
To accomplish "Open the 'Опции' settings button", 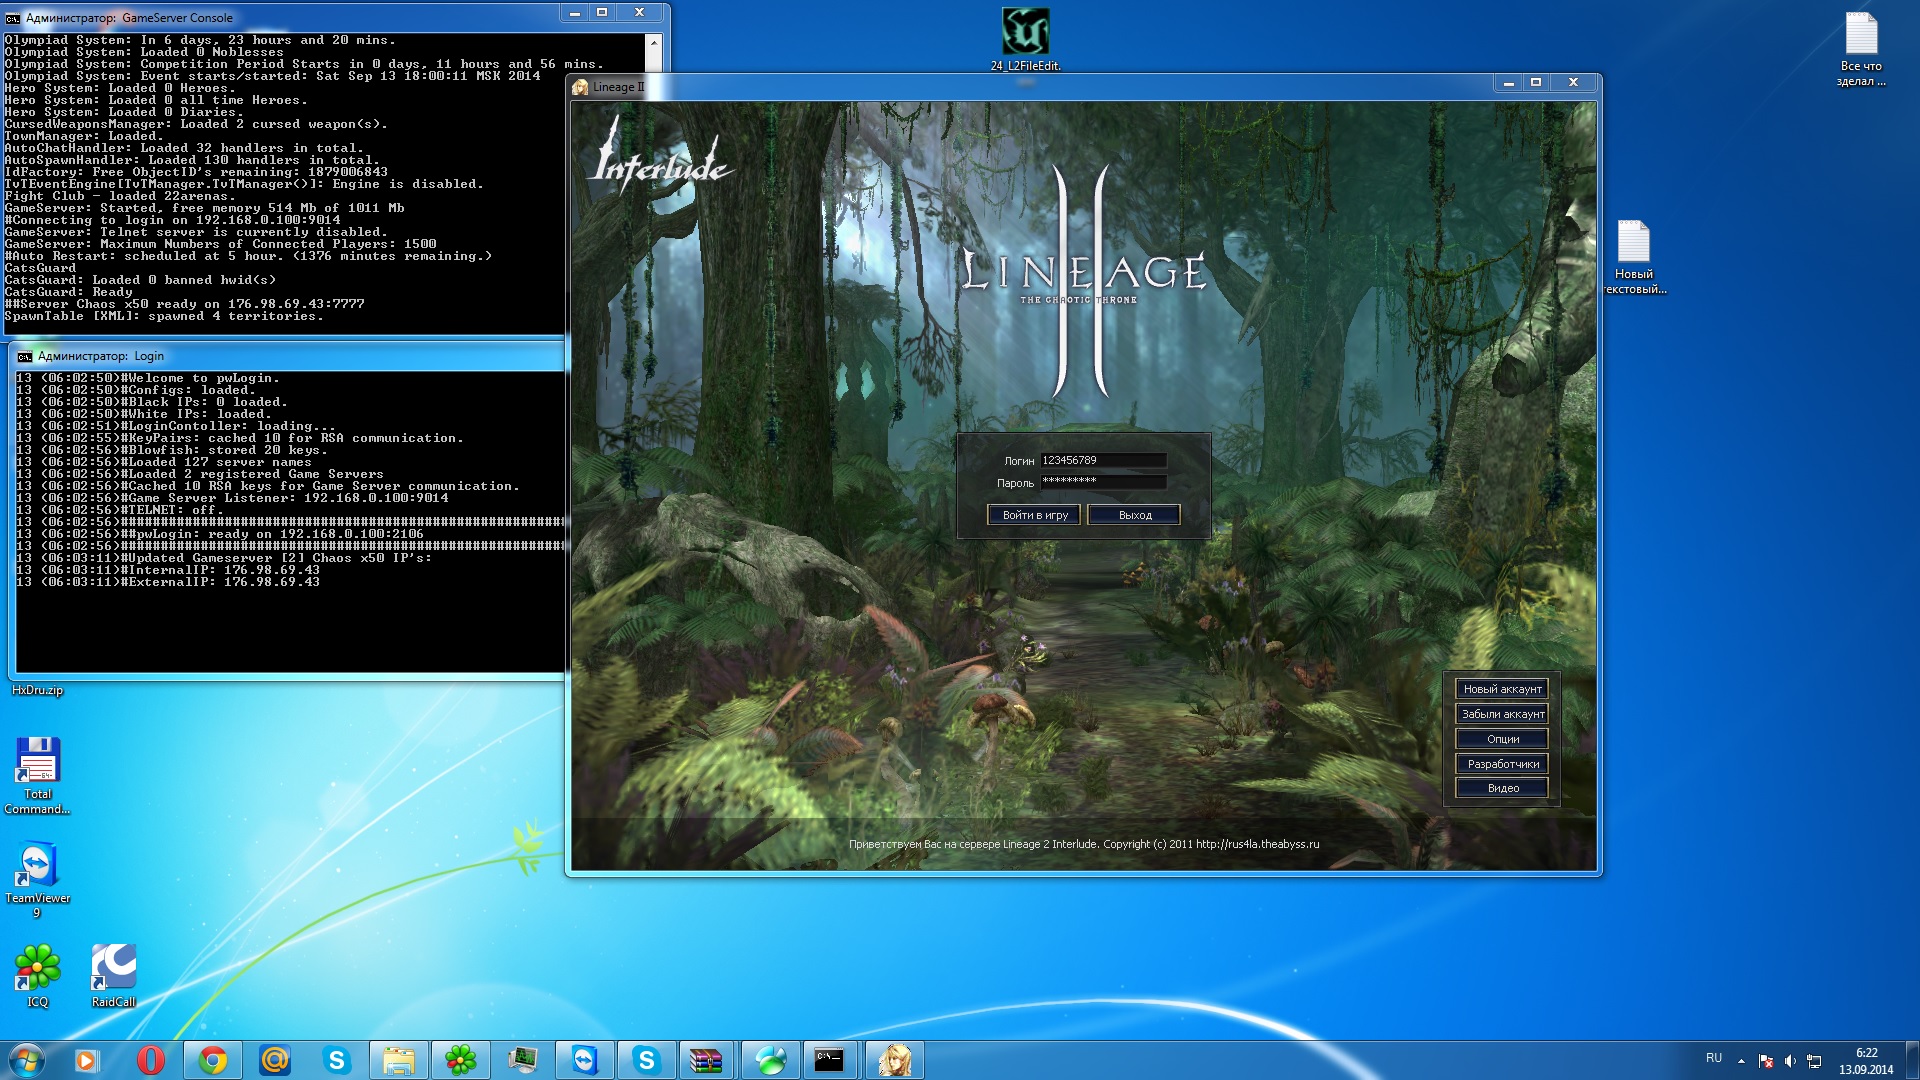I will (x=1502, y=739).
